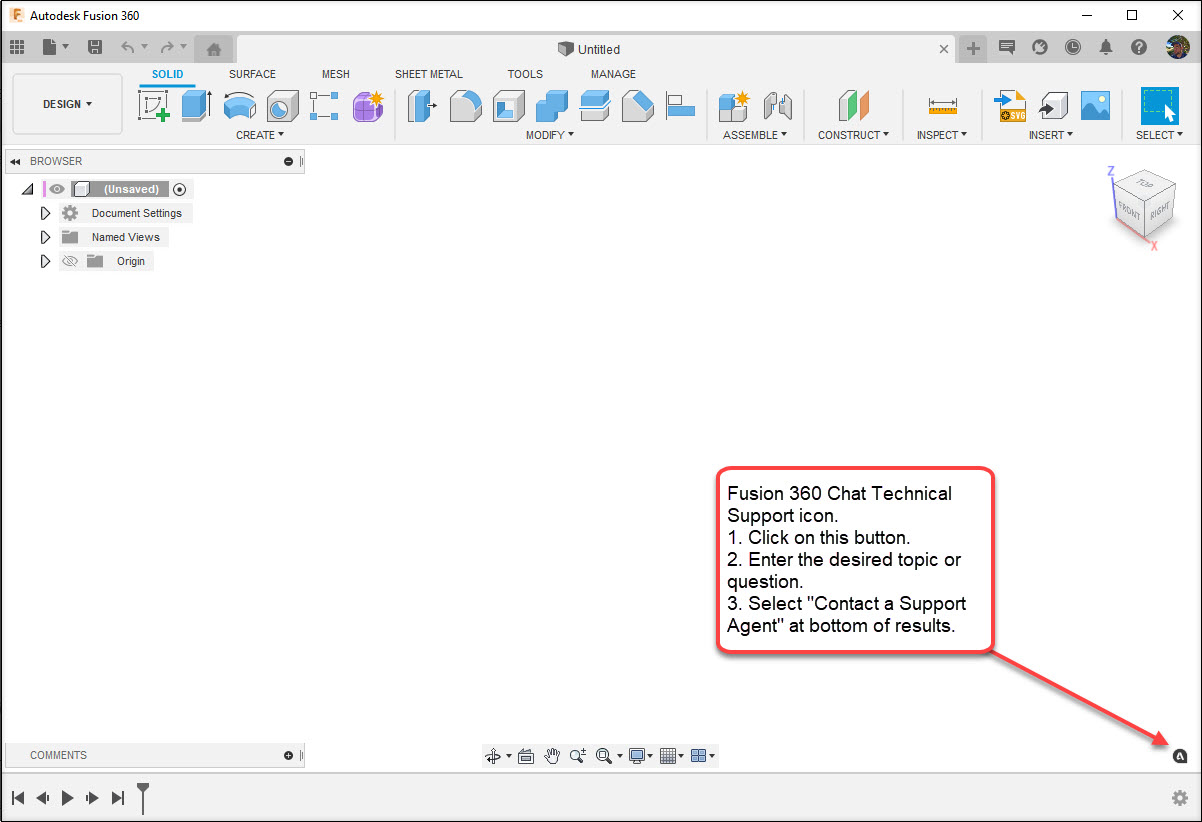Open the SURFACE ribbon tab
This screenshot has height=822, width=1202.
pos(252,74)
